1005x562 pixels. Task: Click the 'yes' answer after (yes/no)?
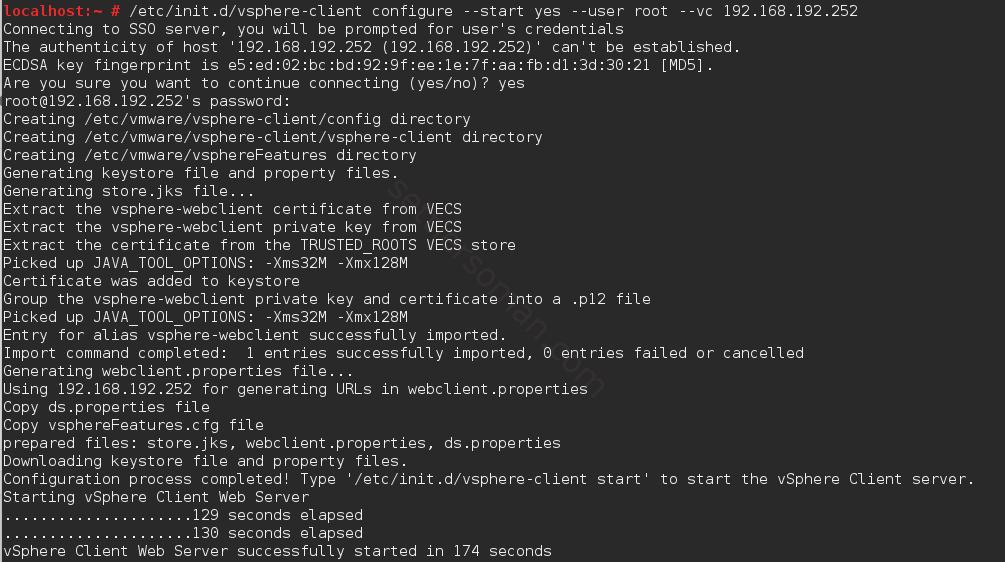[x=511, y=83]
